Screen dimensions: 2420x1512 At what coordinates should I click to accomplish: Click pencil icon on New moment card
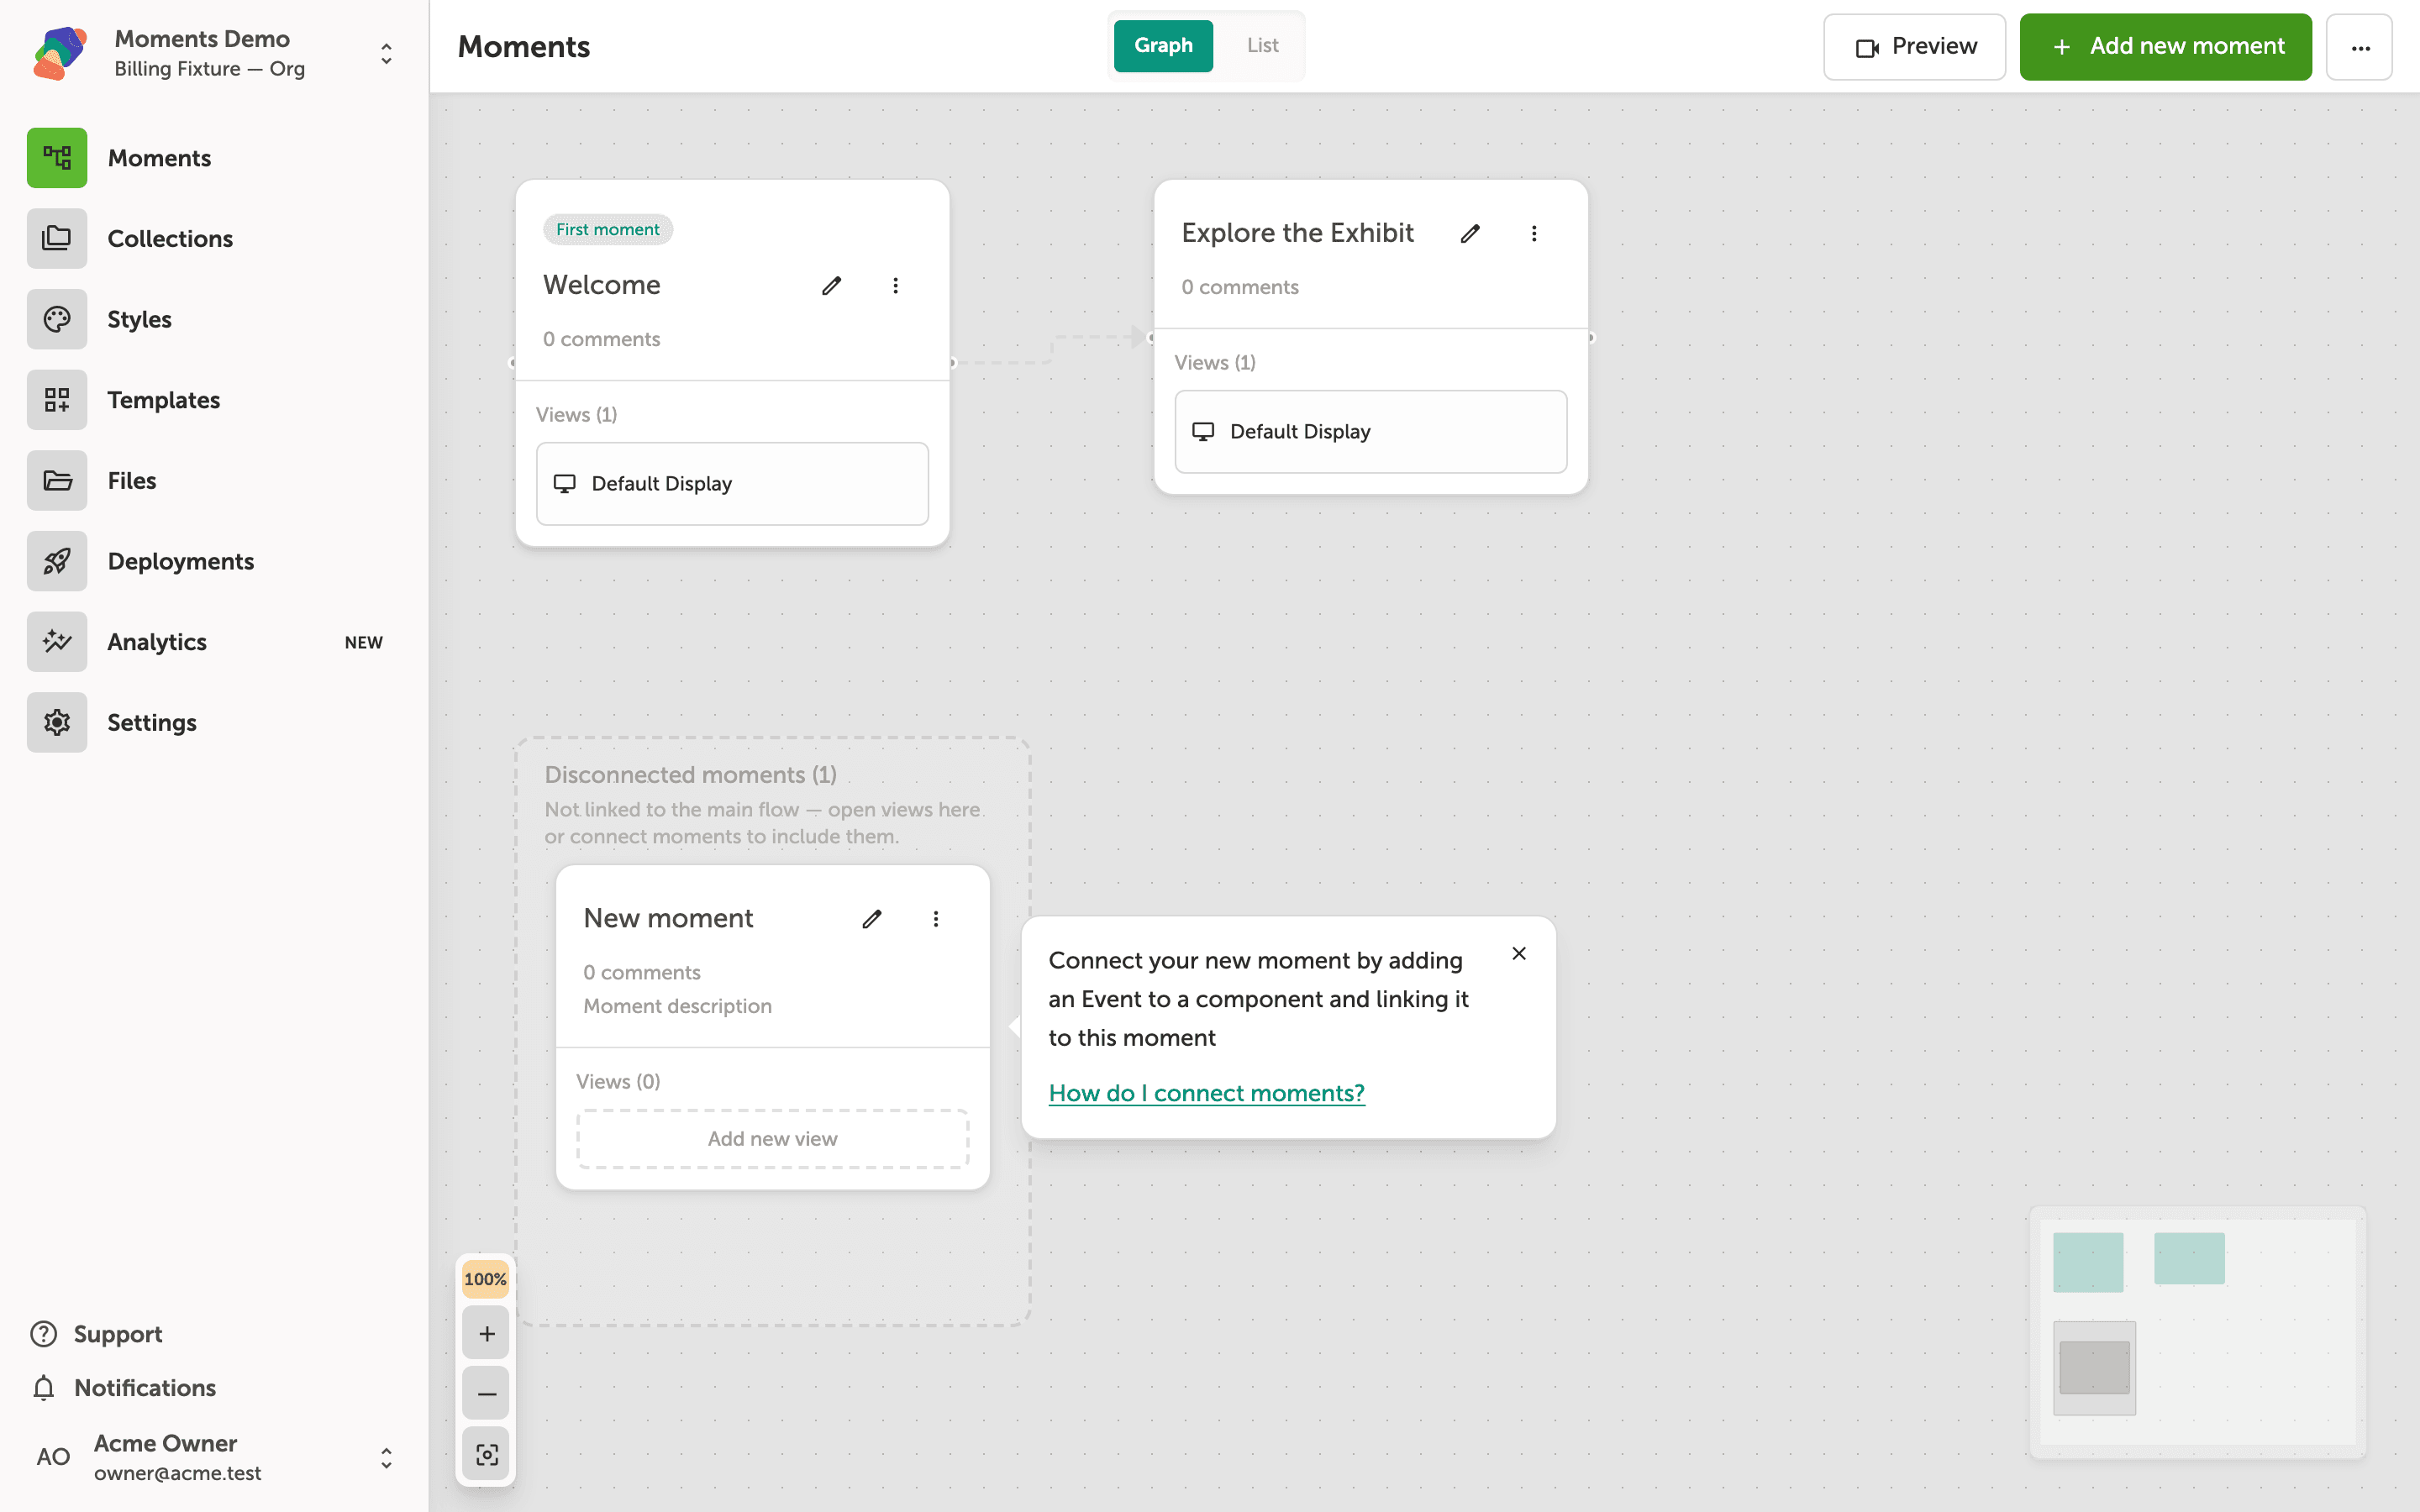coord(872,919)
